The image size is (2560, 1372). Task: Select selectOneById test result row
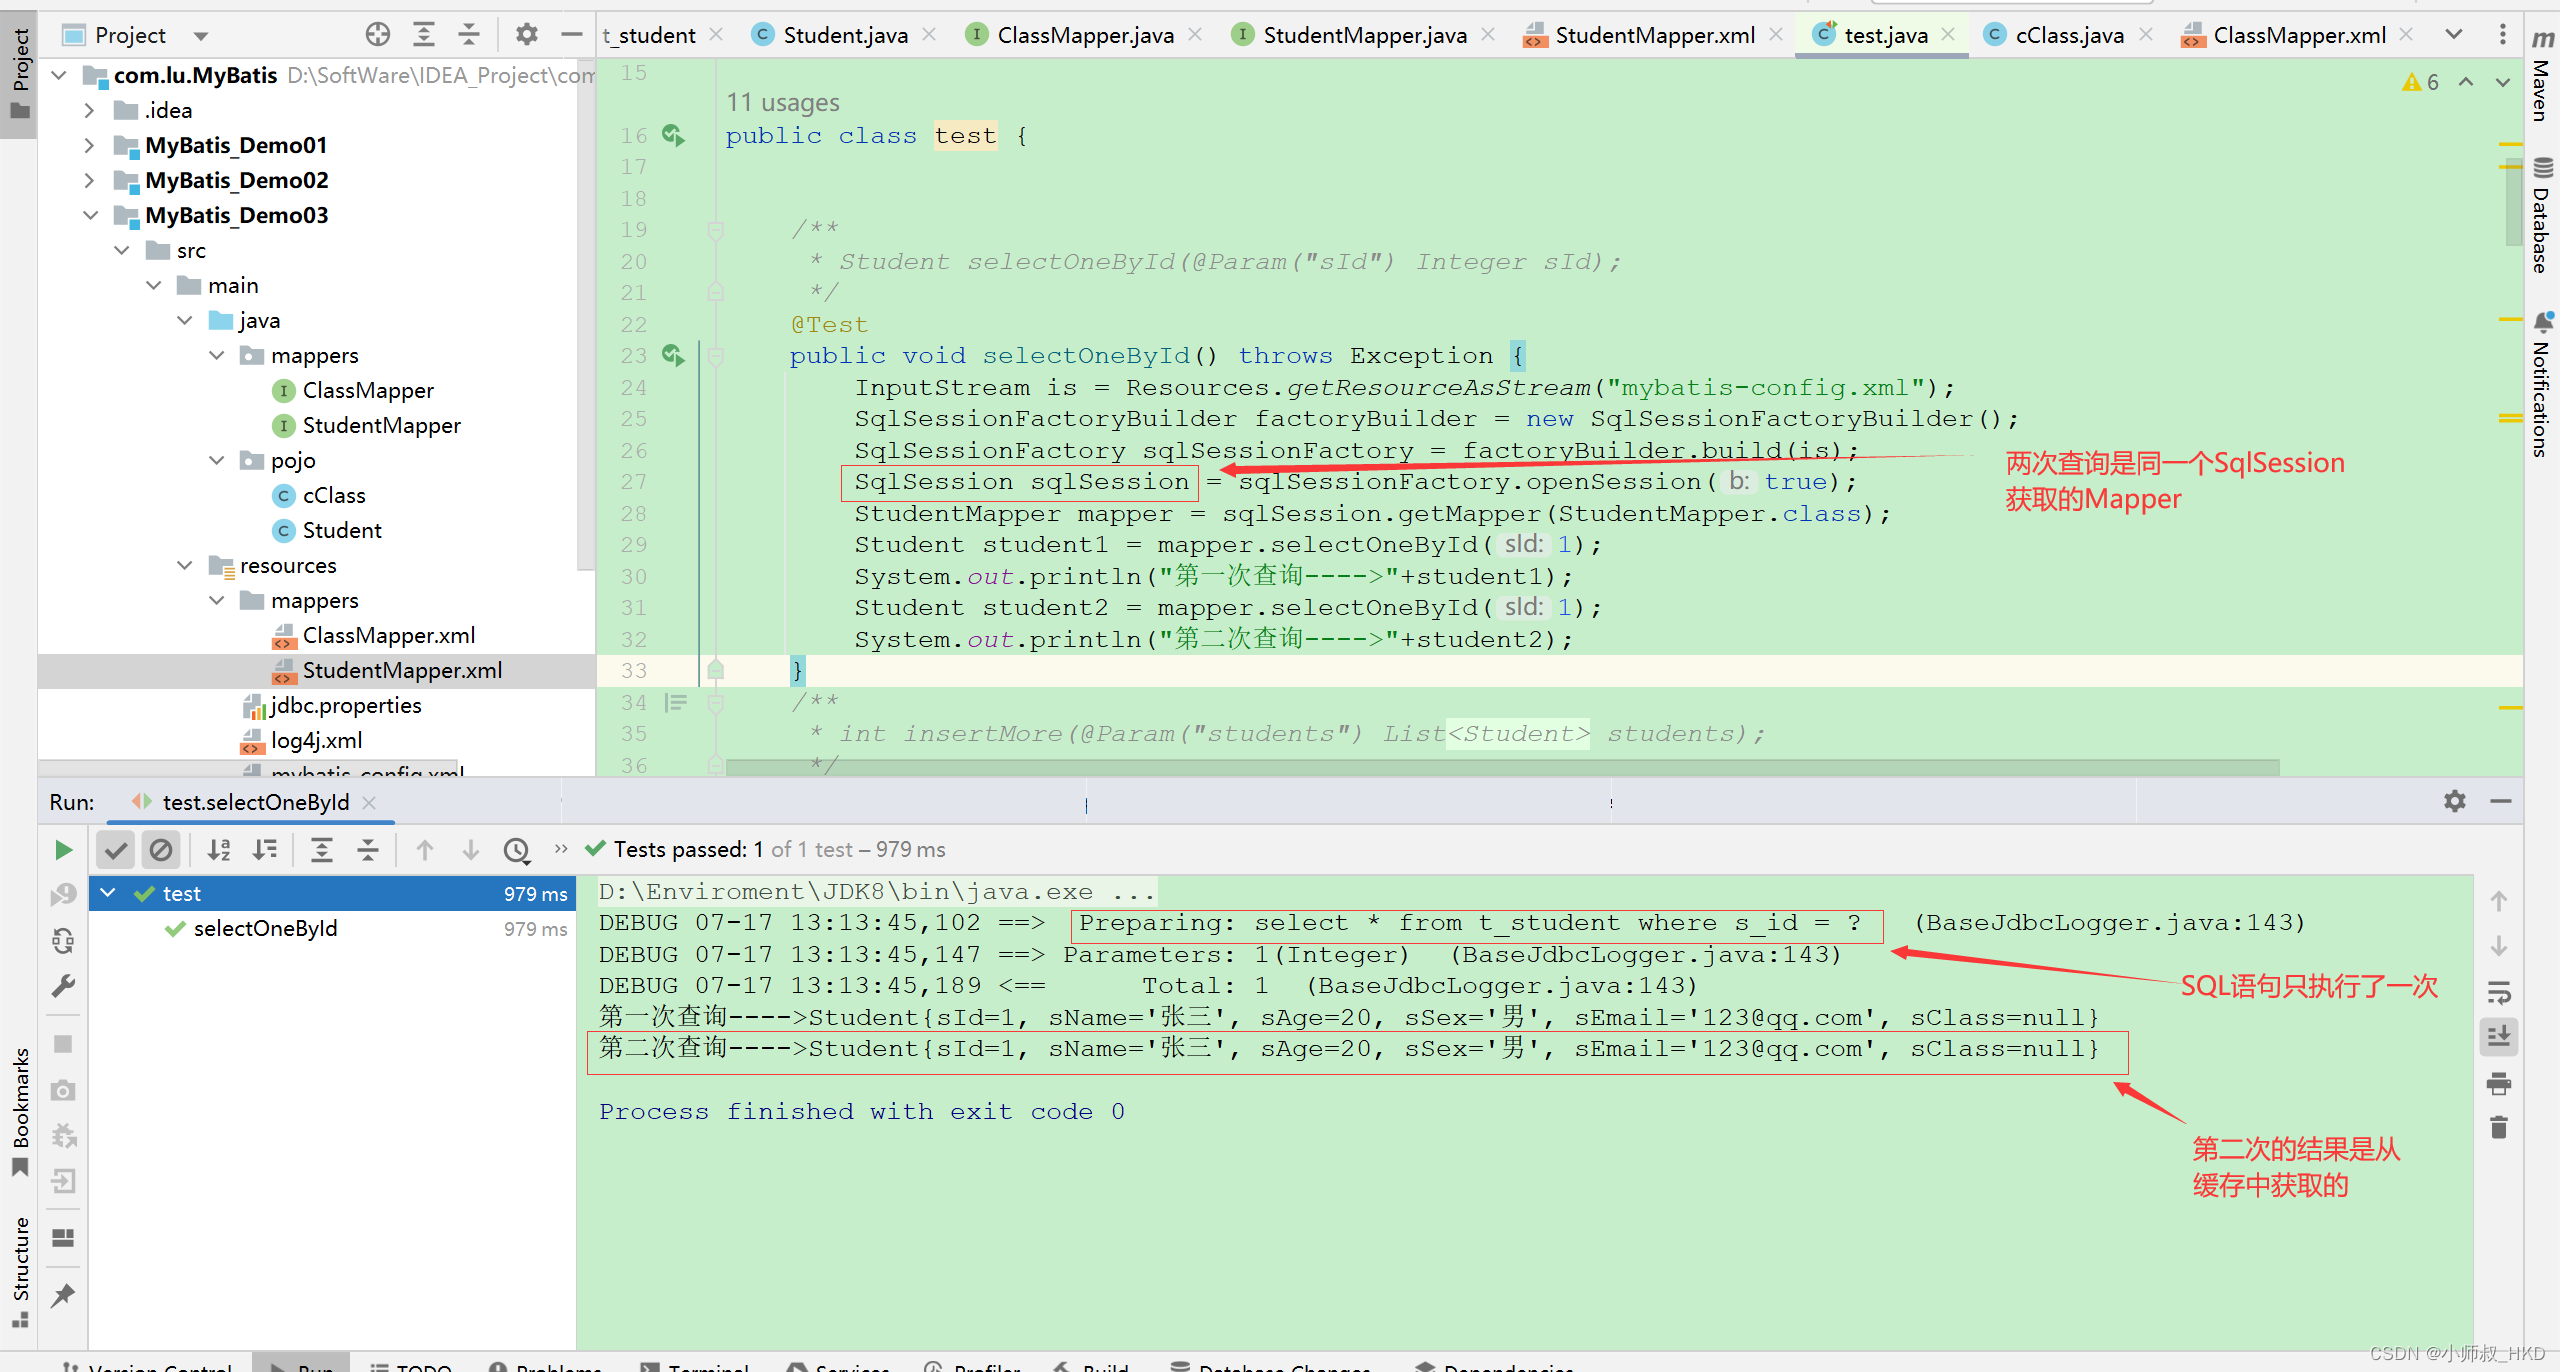click(x=333, y=928)
